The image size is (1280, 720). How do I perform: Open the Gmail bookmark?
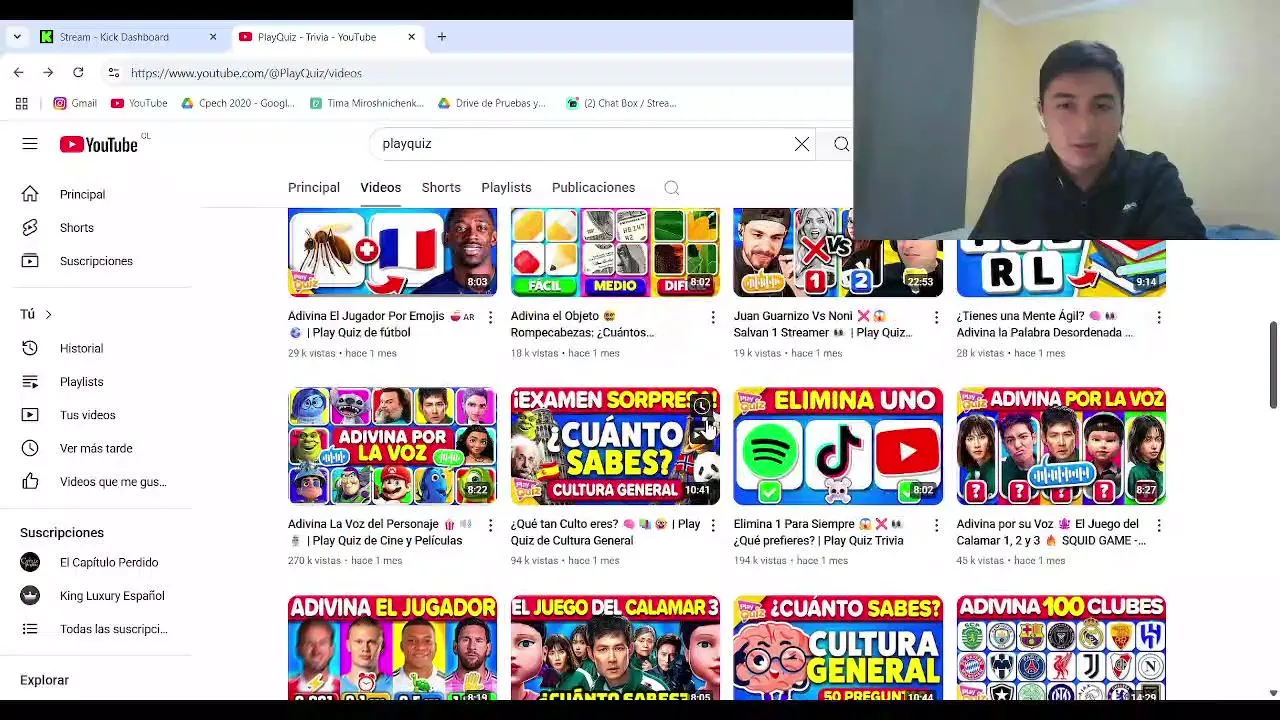pos(75,103)
